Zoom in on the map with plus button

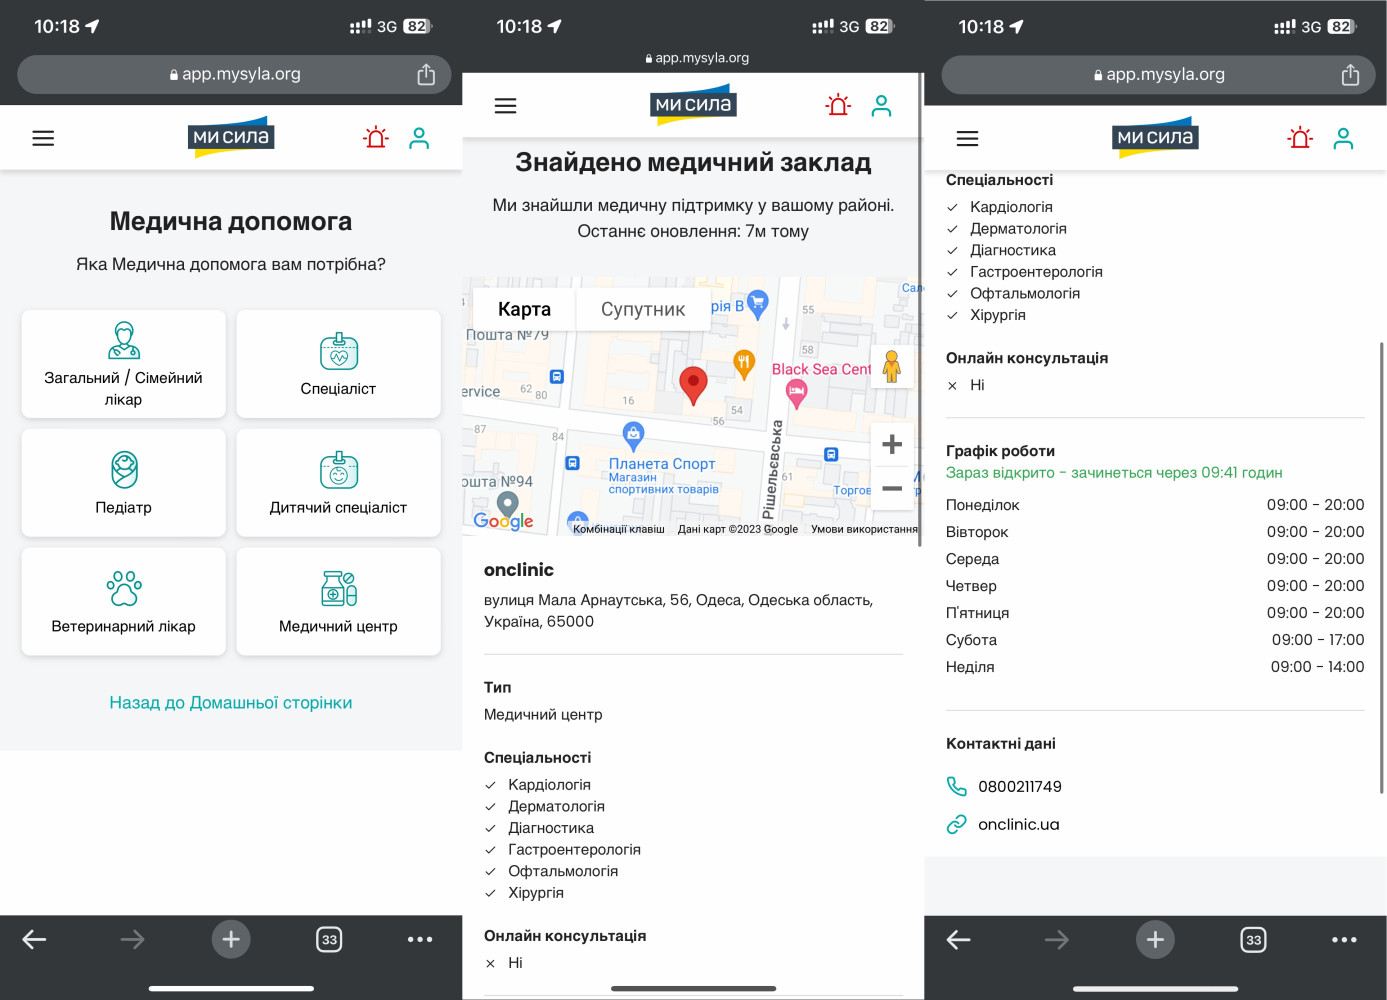pyautogui.click(x=892, y=444)
